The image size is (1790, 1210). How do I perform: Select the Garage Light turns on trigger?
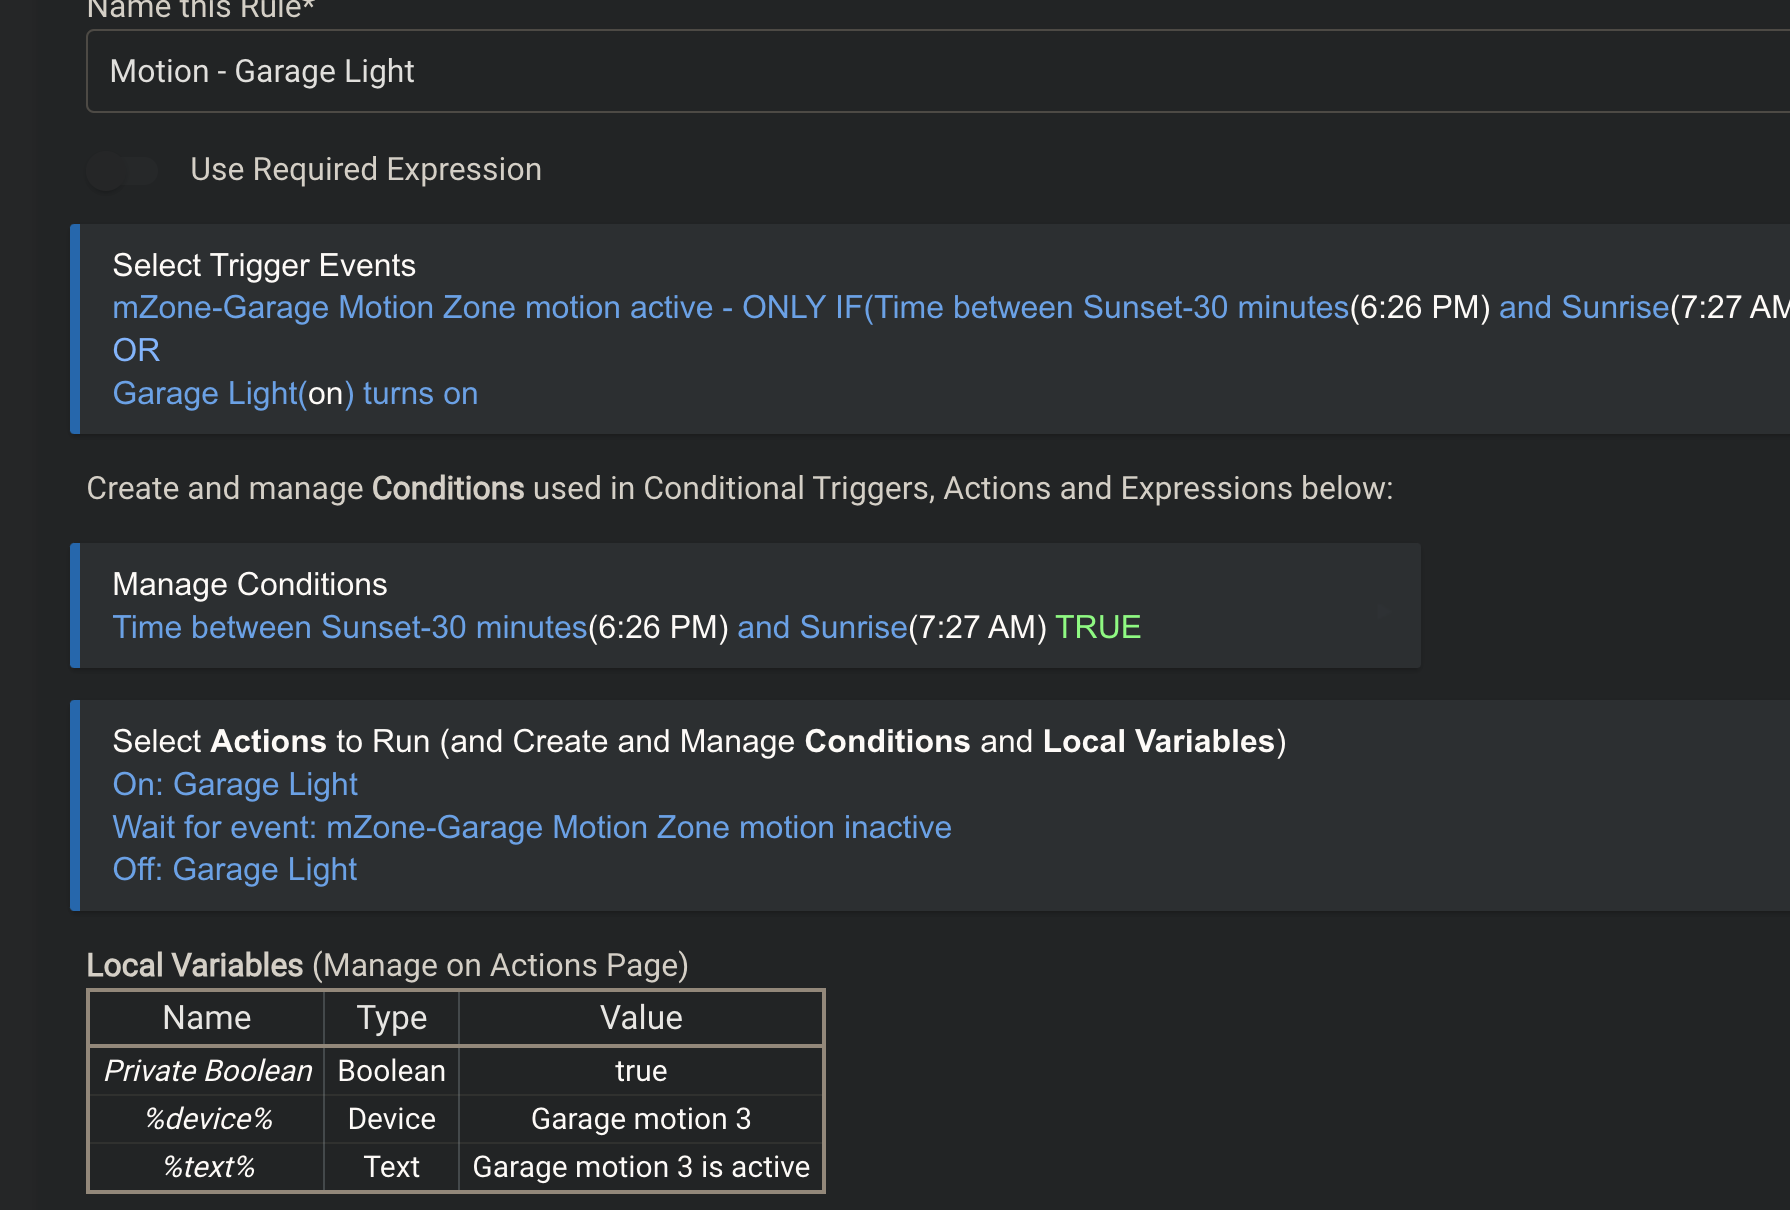[x=295, y=394]
